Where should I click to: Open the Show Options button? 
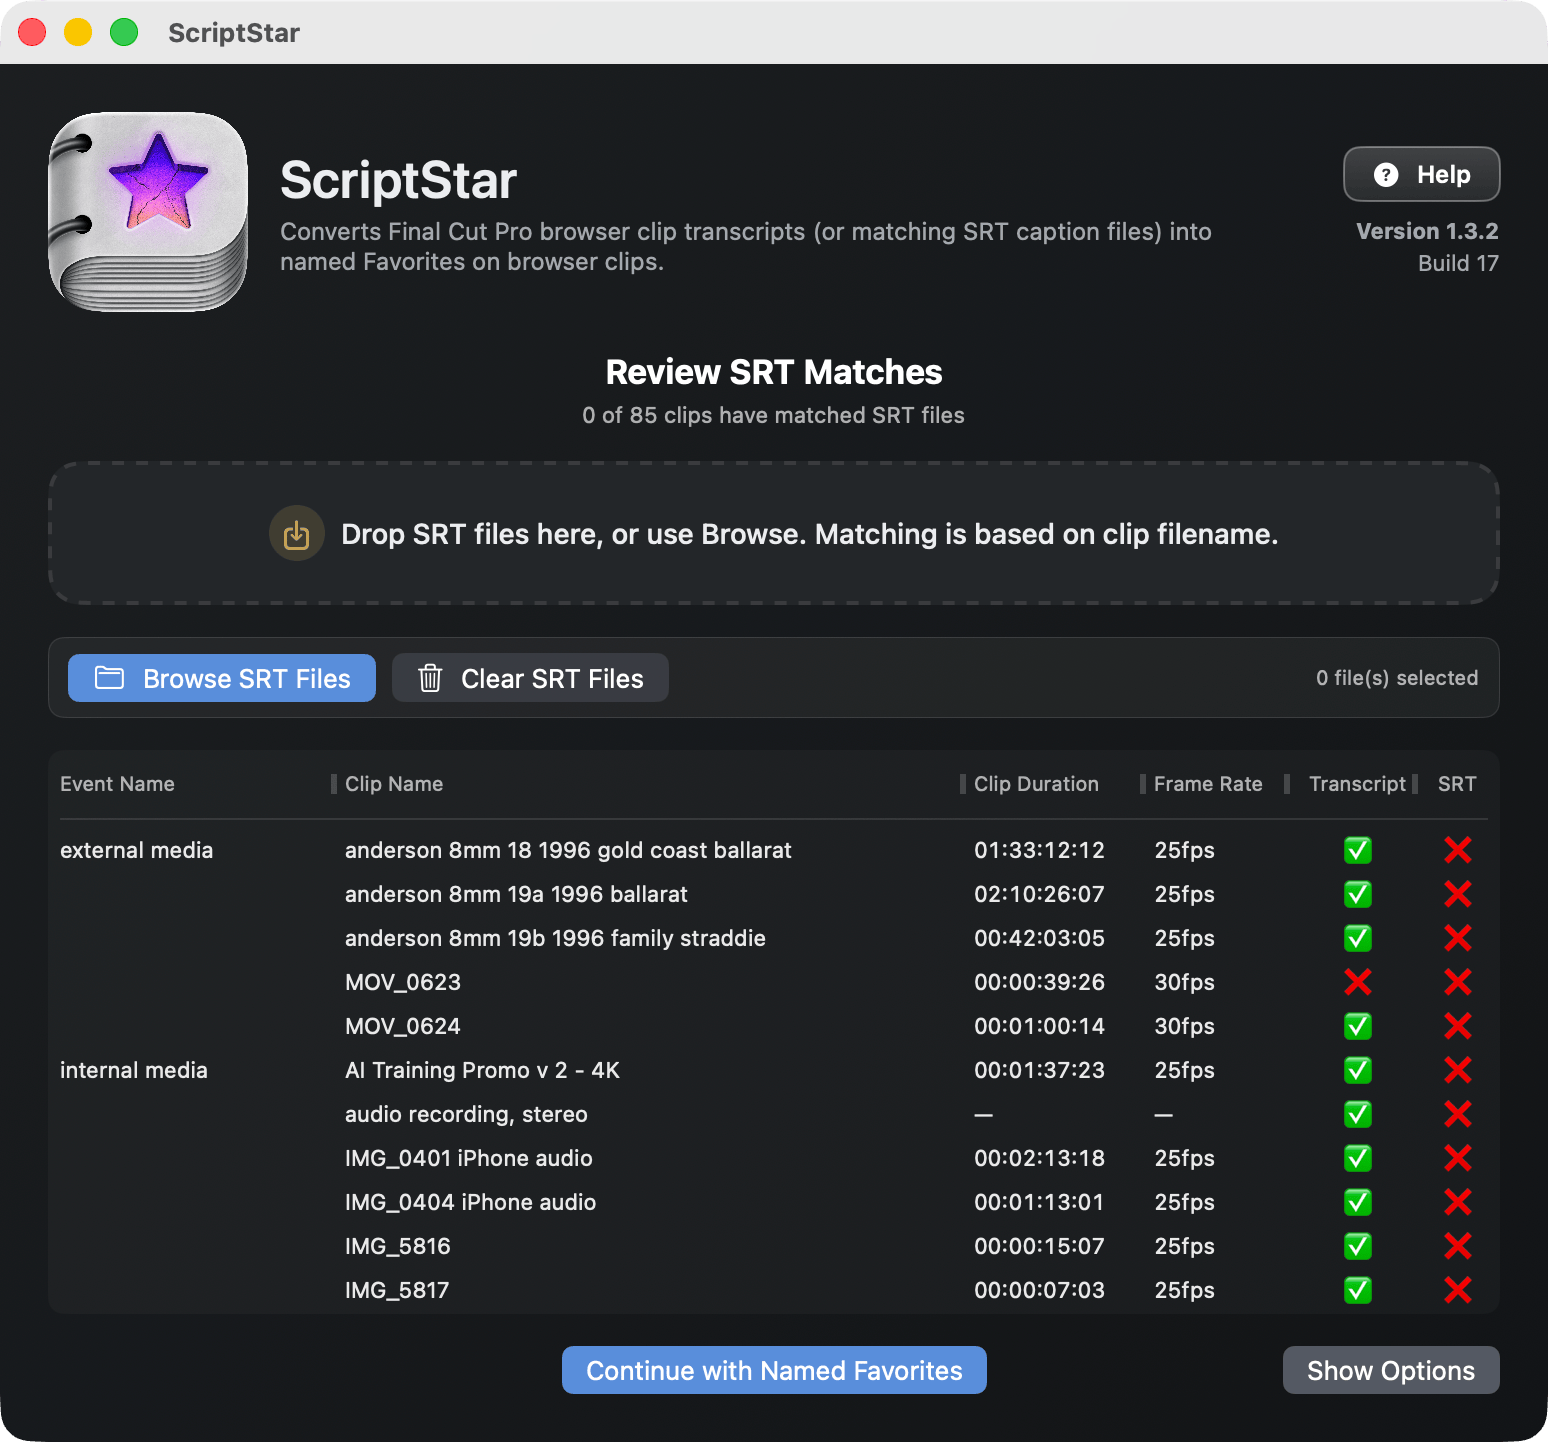coord(1390,1370)
